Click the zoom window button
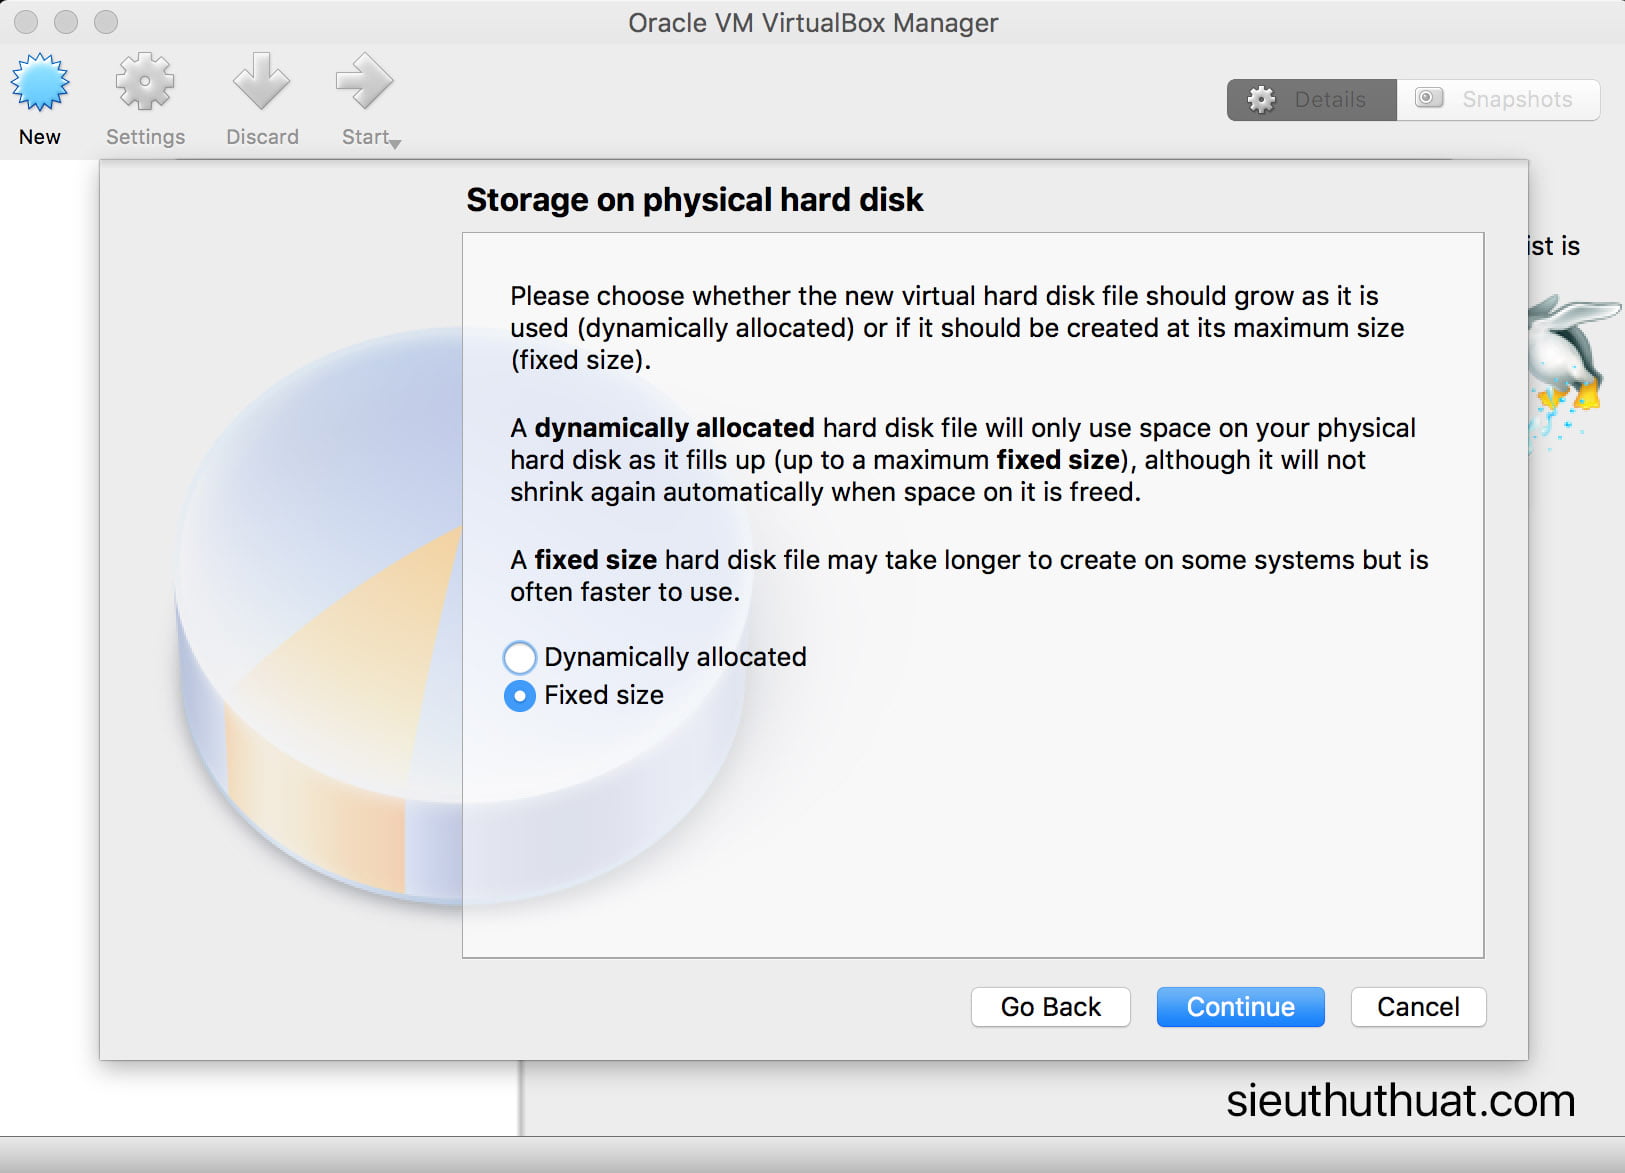Image resolution: width=1625 pixels, height=1173 pixels. 106,22
